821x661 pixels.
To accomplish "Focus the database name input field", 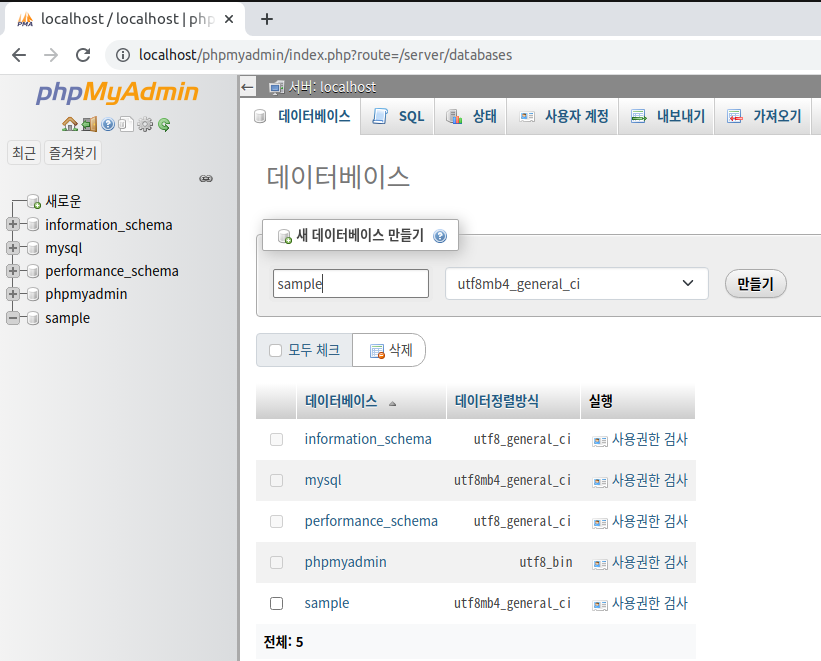I will pos(351,283).
